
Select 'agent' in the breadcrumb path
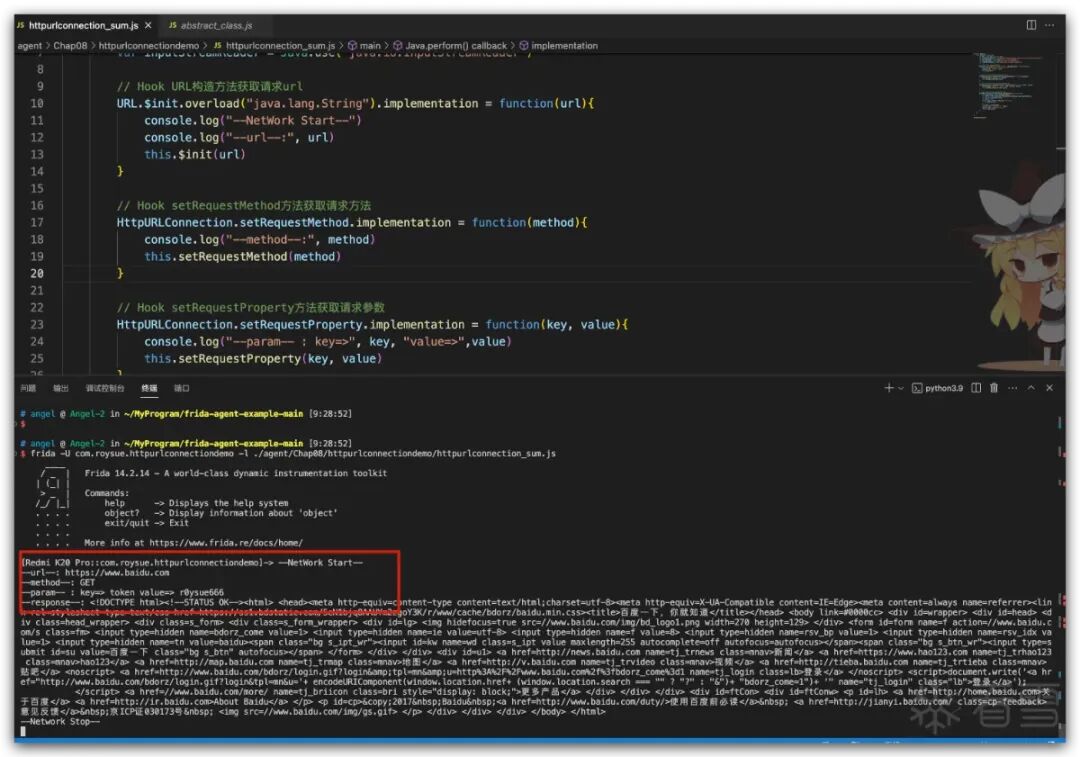pos(30,45)
